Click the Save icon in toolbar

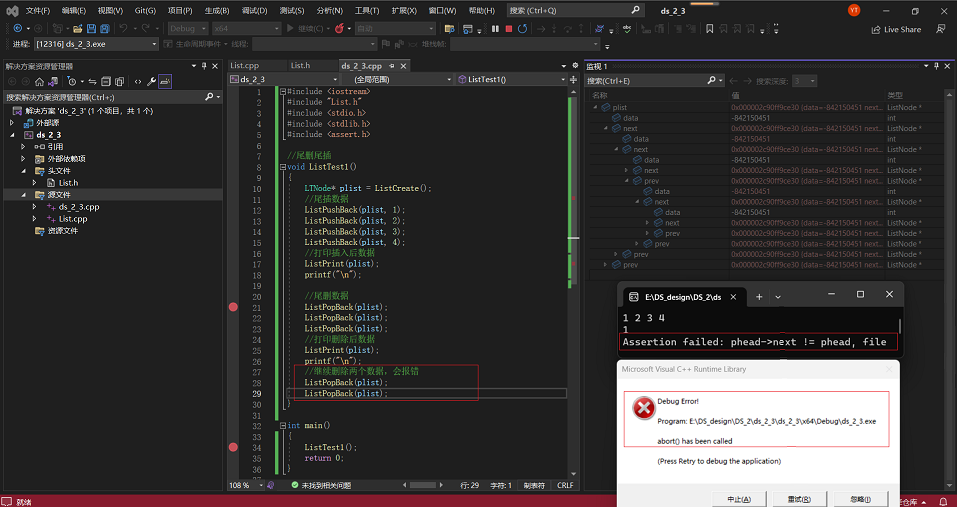[x=91, y=29]
